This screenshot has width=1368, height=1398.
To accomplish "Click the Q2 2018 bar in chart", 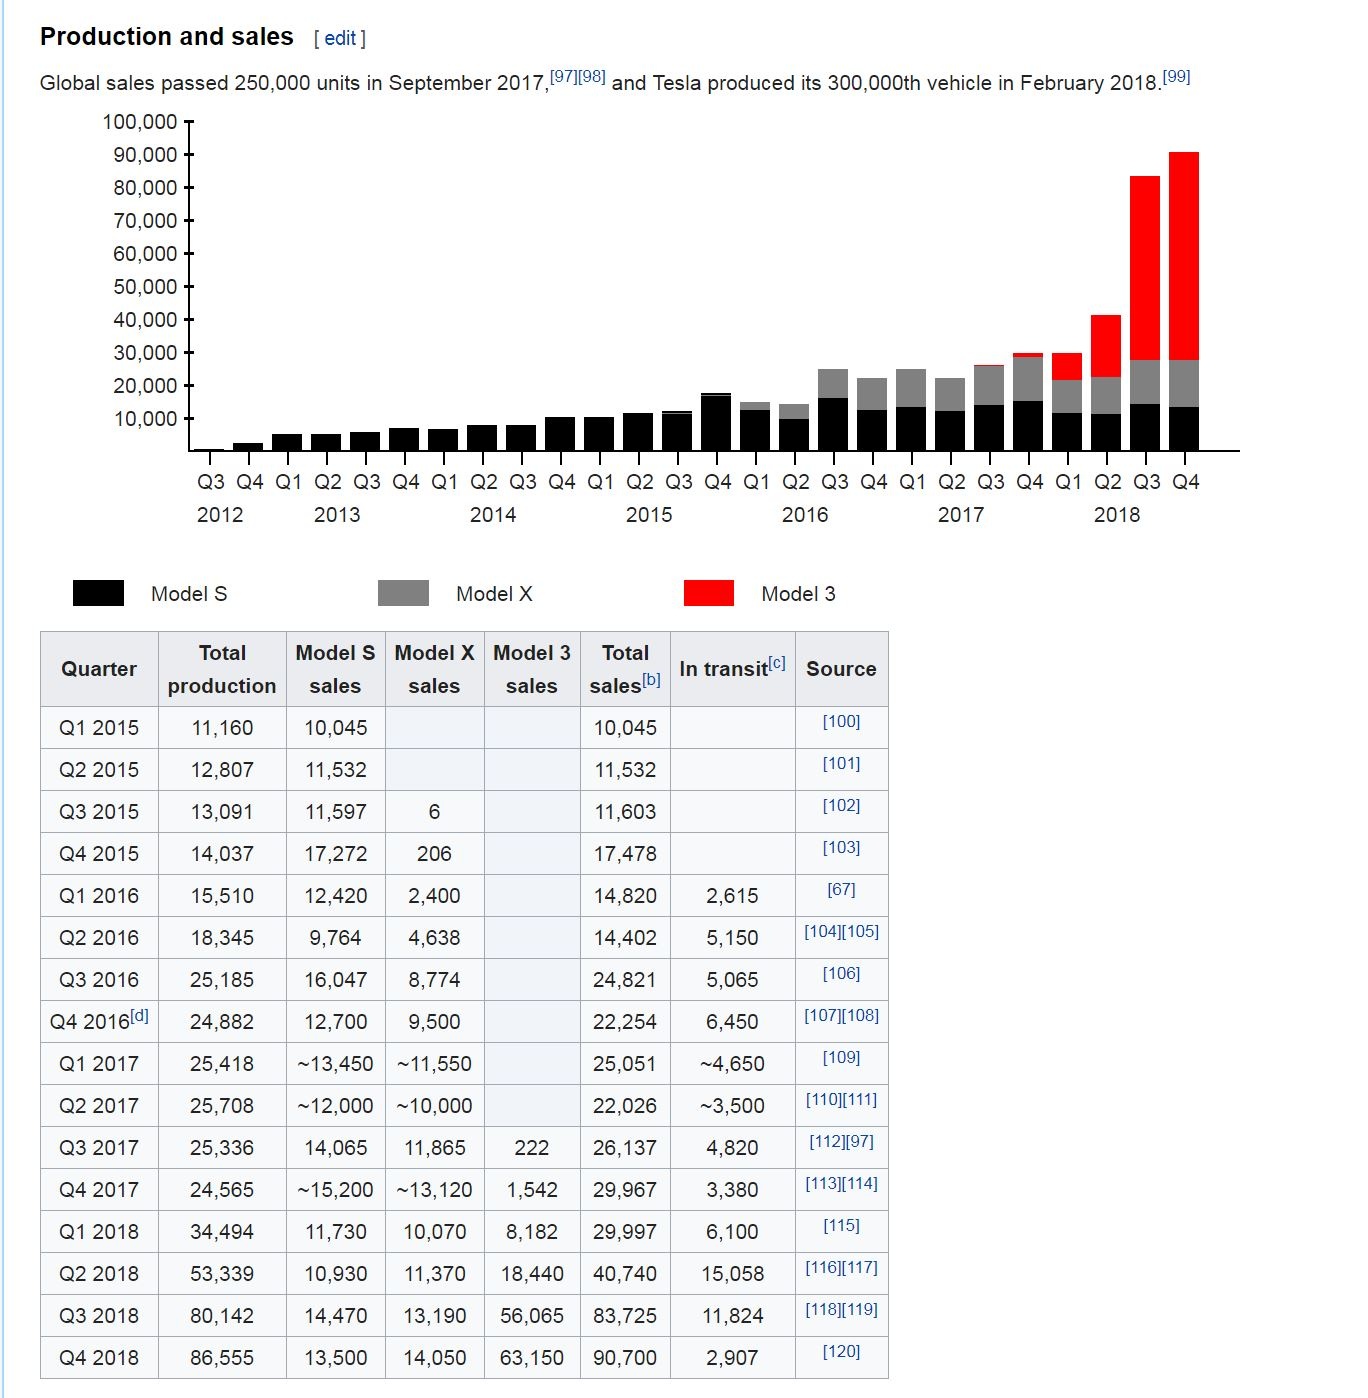I will click(x=1106, y=382).
